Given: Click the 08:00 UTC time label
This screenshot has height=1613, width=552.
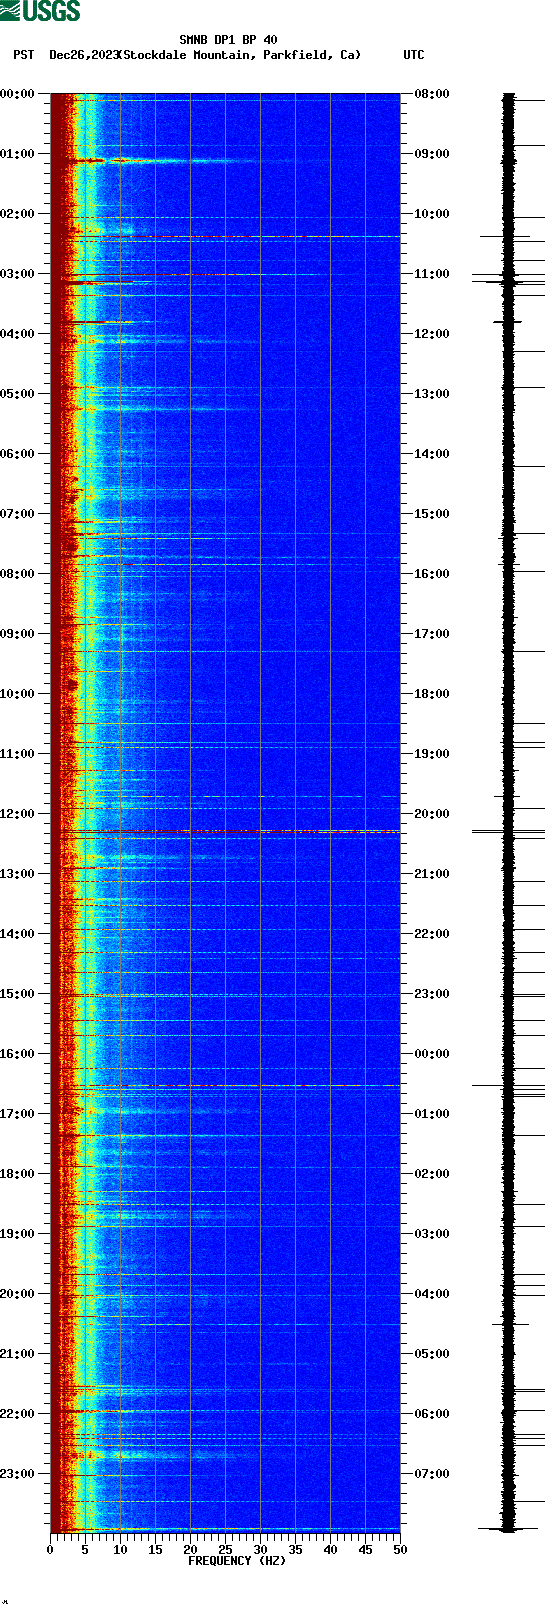Looking at the screenshot, I should tap(432, 94).
